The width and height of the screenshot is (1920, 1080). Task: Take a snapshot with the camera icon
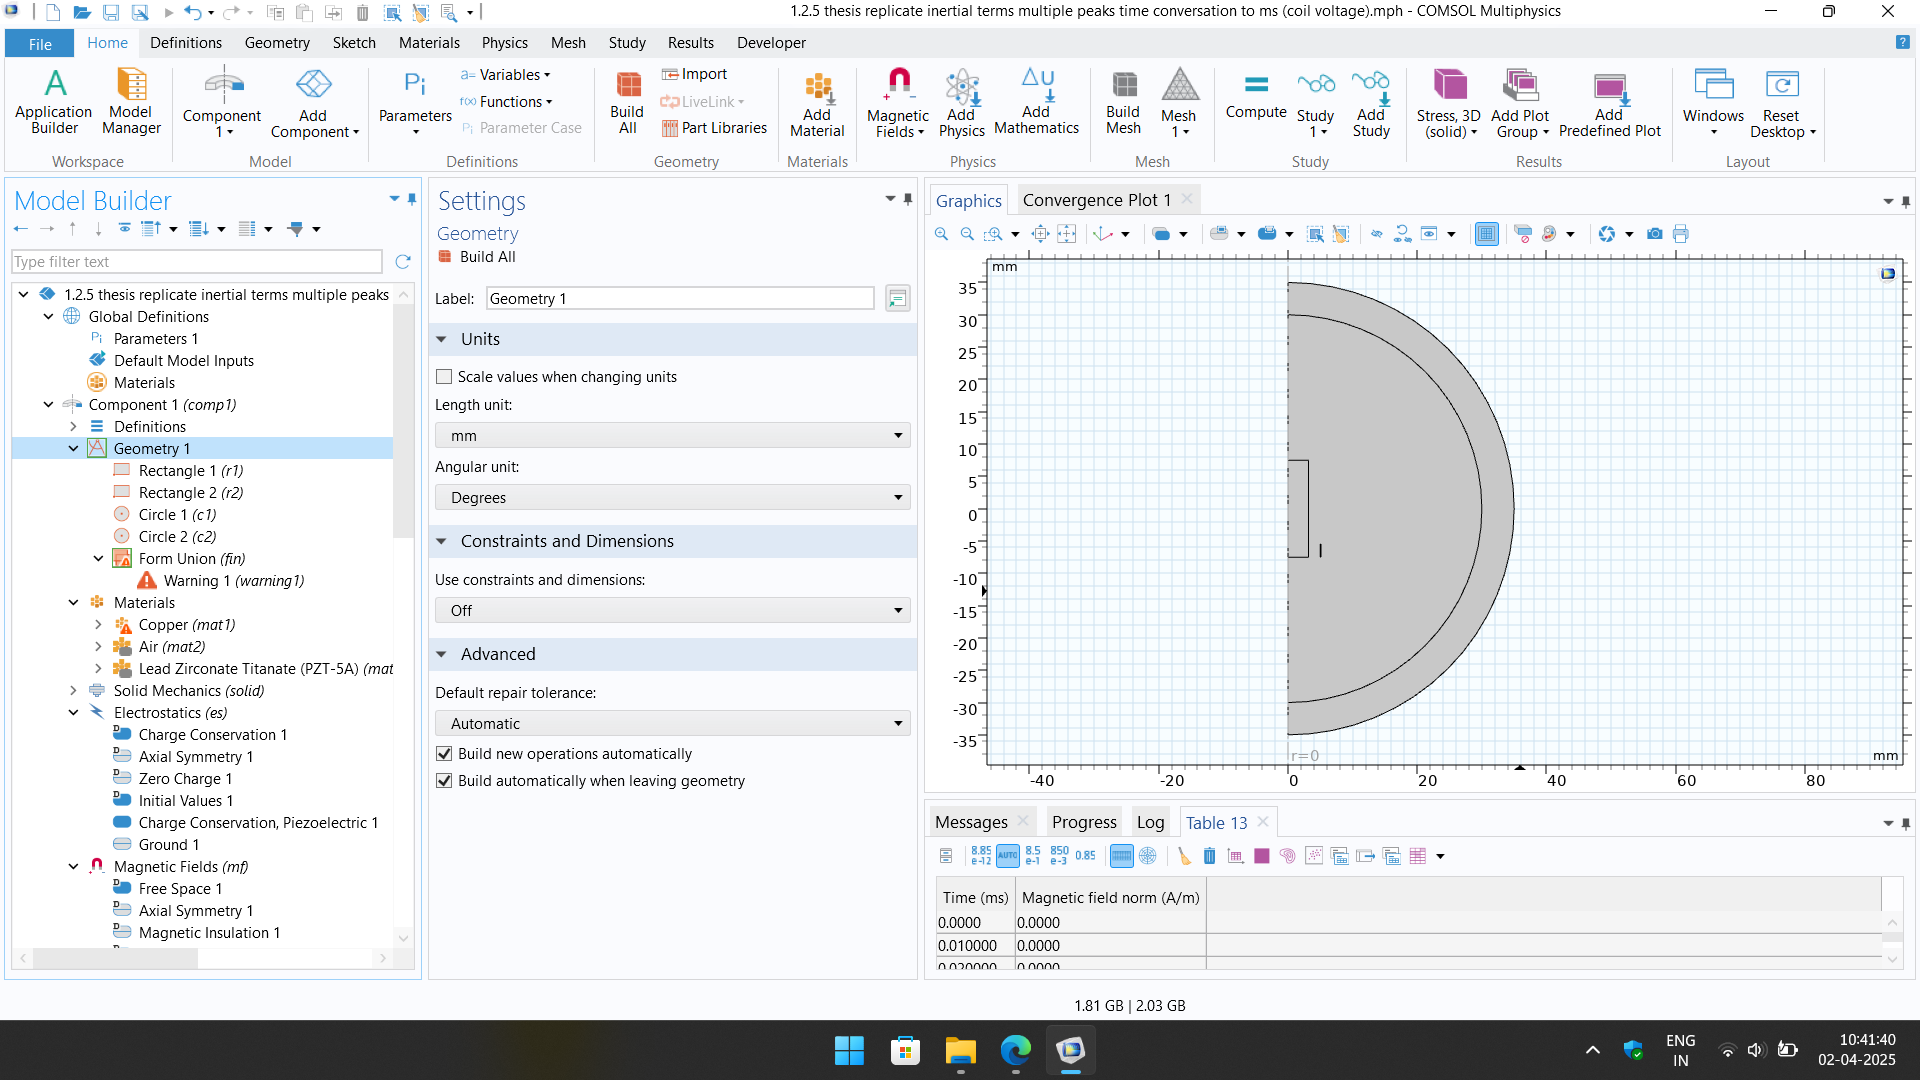tap(1654, 234)
